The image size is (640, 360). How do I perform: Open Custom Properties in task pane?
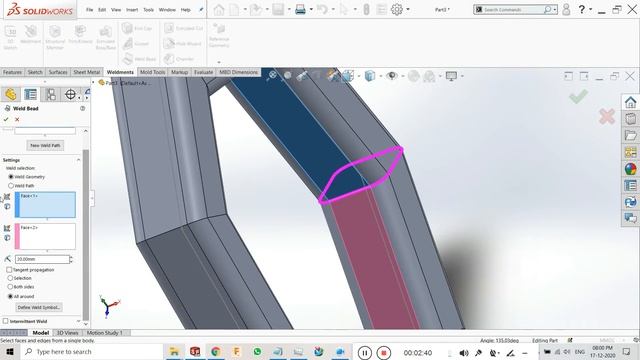[x=631, y=186]
